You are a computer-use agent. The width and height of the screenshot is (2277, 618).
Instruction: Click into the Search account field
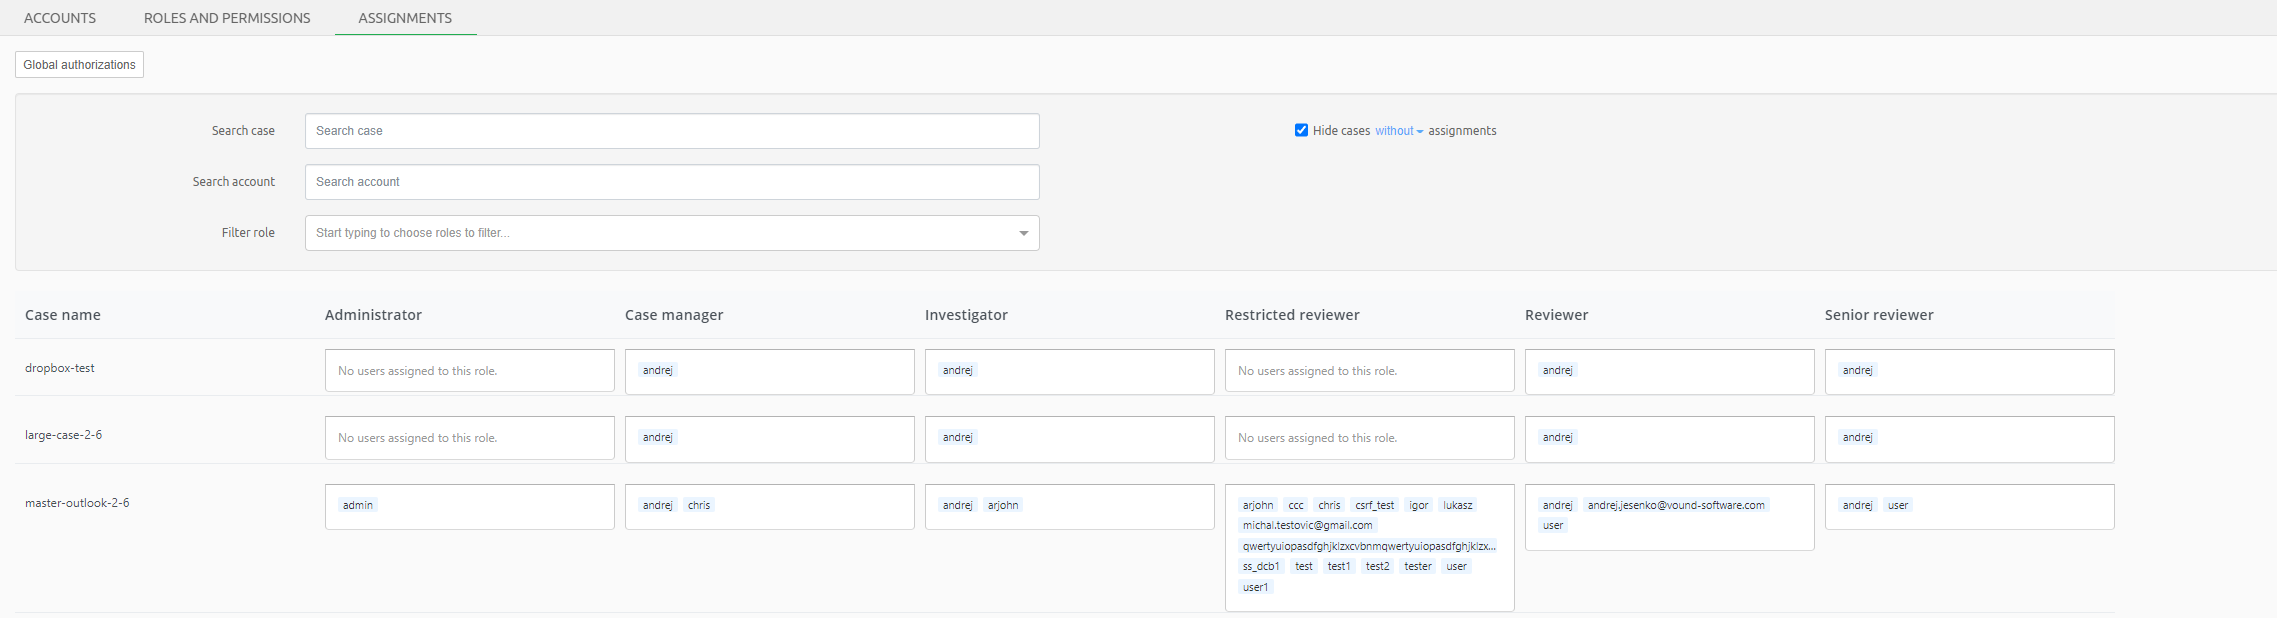tap(671, 182)
